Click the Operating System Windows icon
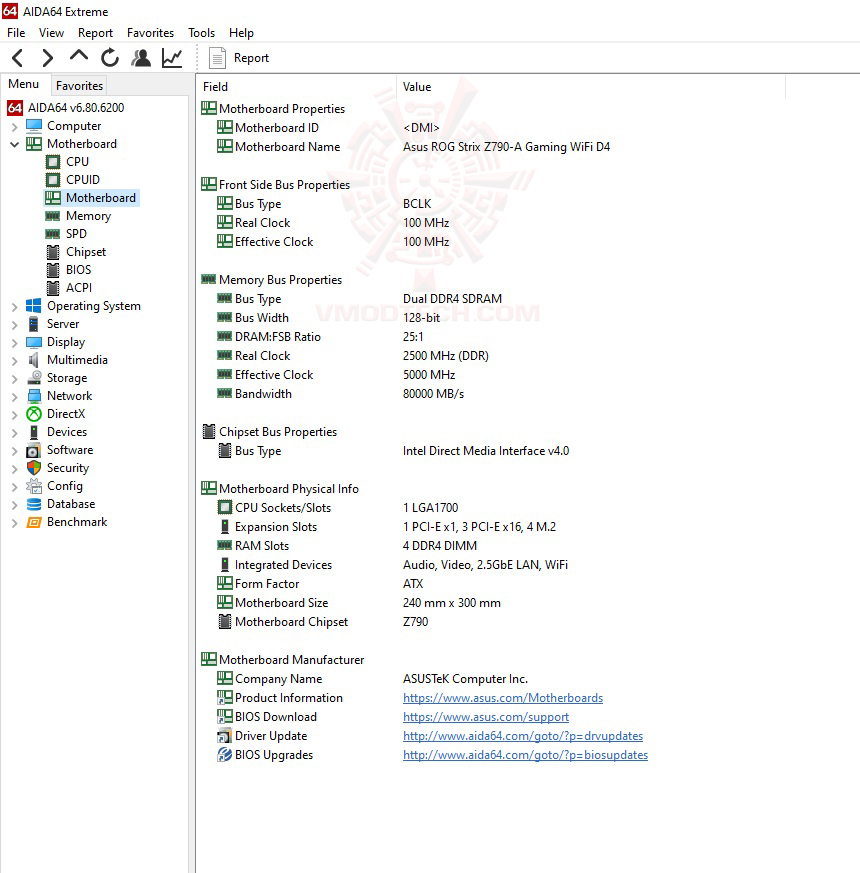 point(33,306)
